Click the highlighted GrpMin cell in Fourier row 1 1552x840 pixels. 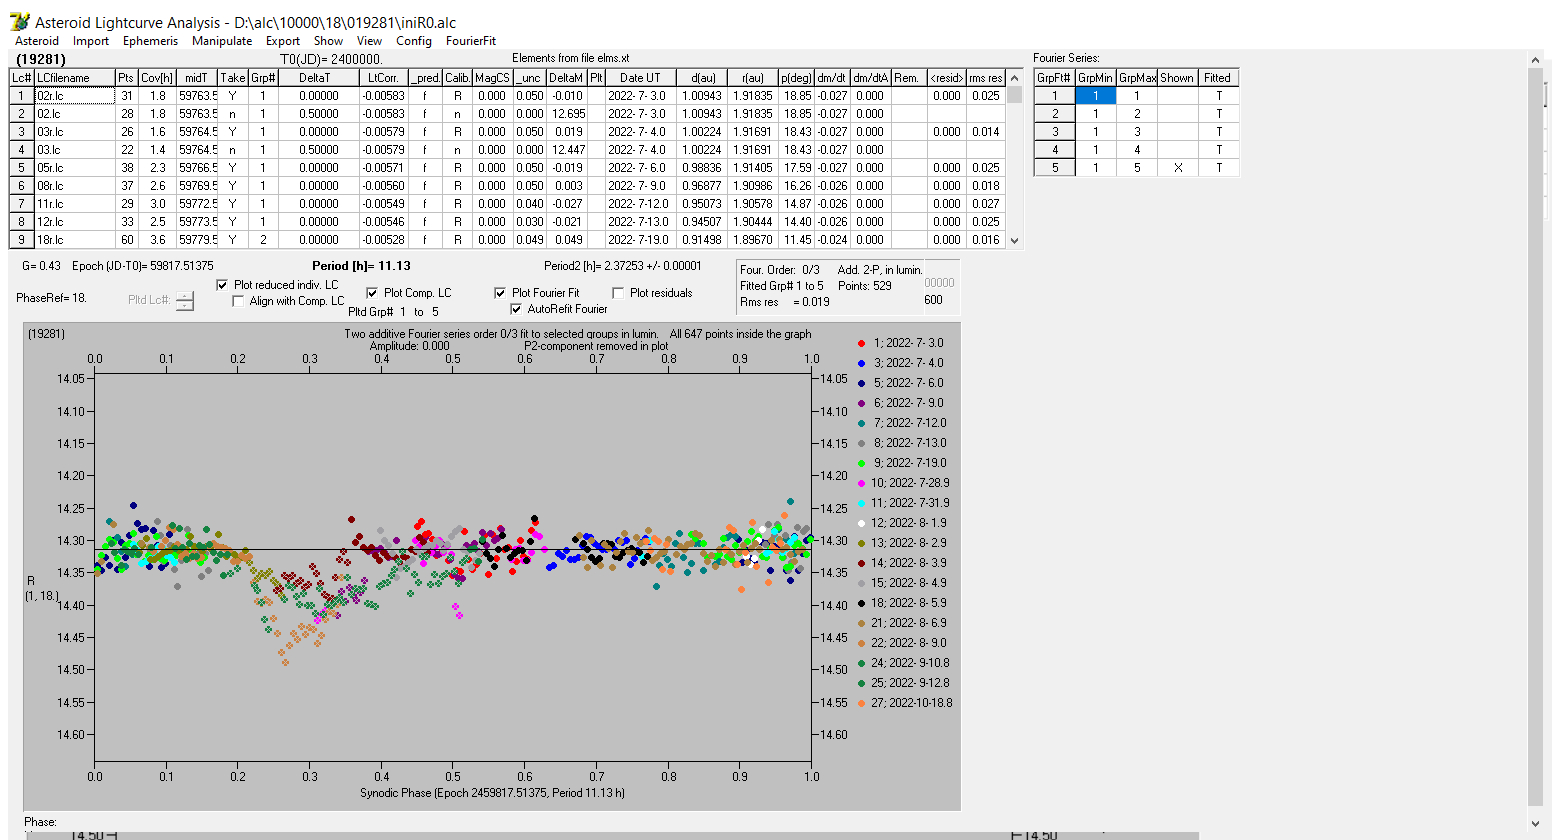point(1095,96)
